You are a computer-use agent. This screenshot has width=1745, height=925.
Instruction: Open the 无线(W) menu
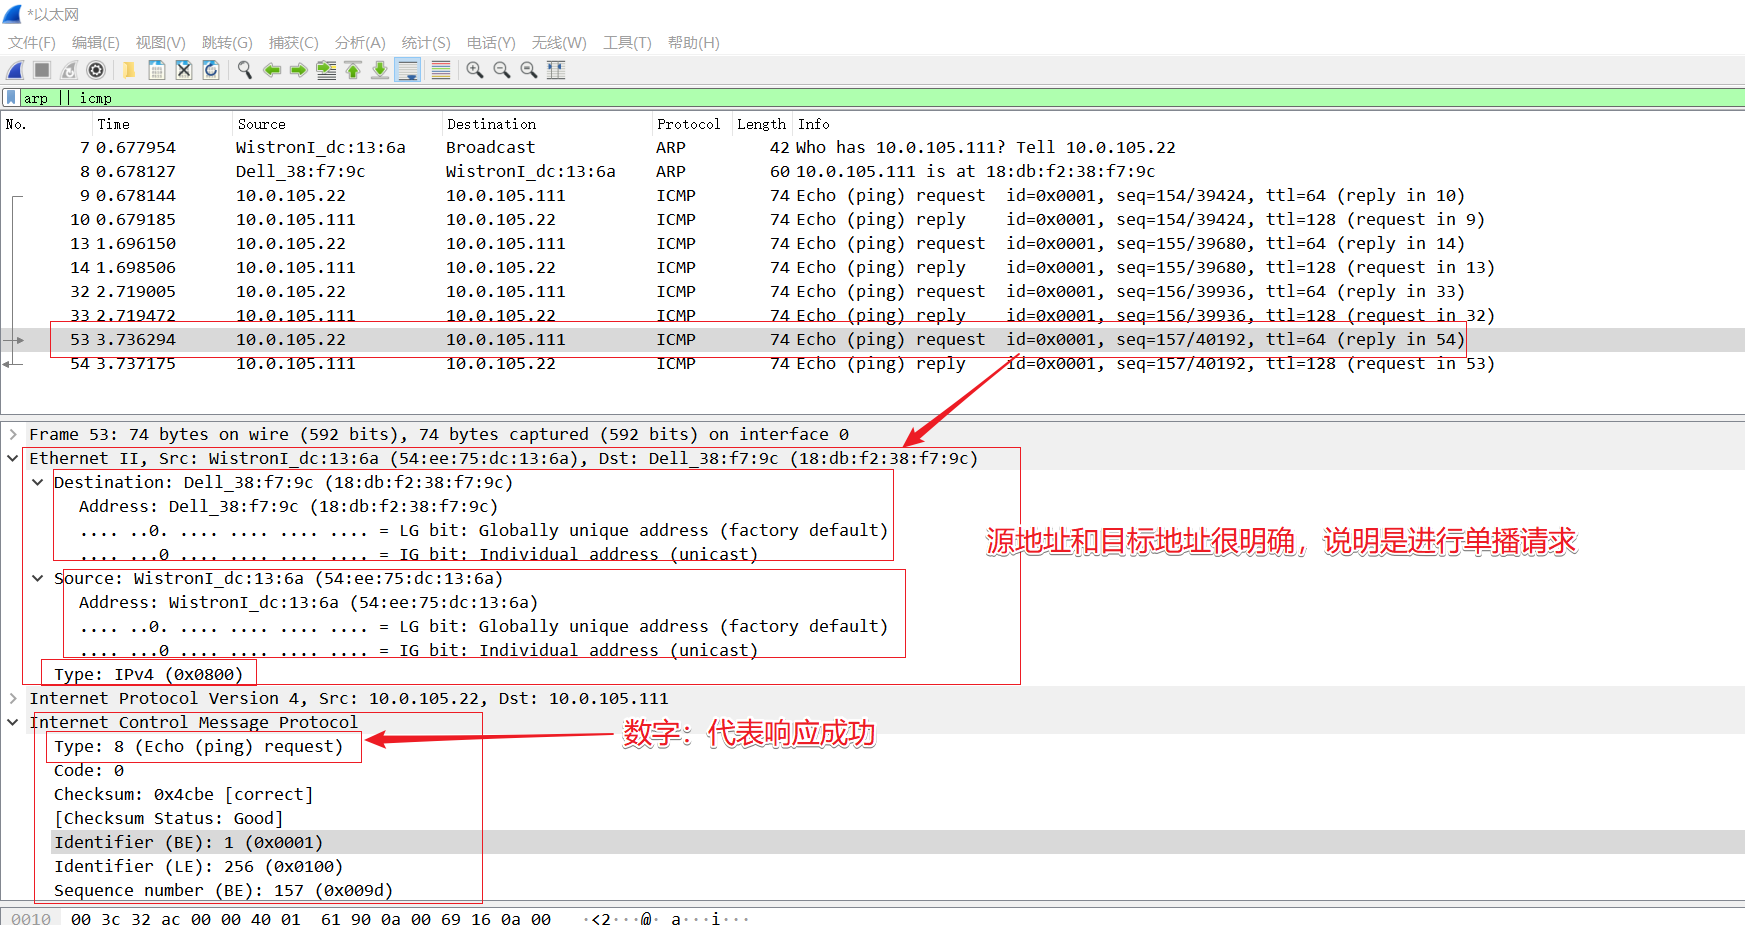[x=559, y=43]
